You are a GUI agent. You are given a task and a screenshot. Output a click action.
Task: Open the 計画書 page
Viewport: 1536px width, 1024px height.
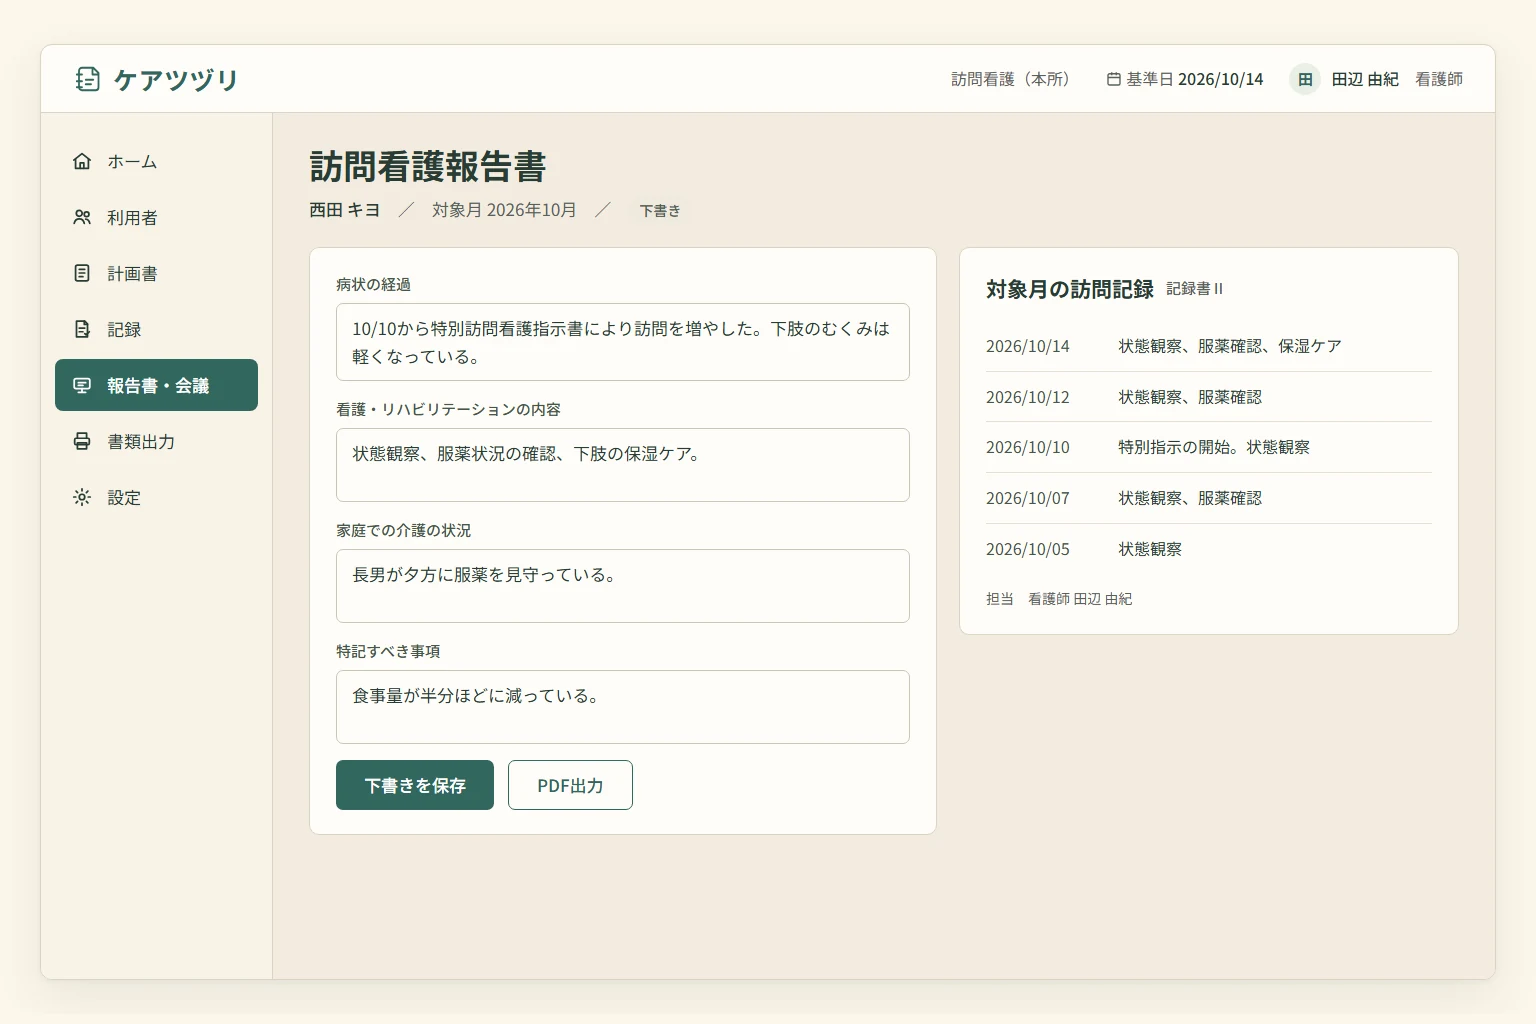156,273
